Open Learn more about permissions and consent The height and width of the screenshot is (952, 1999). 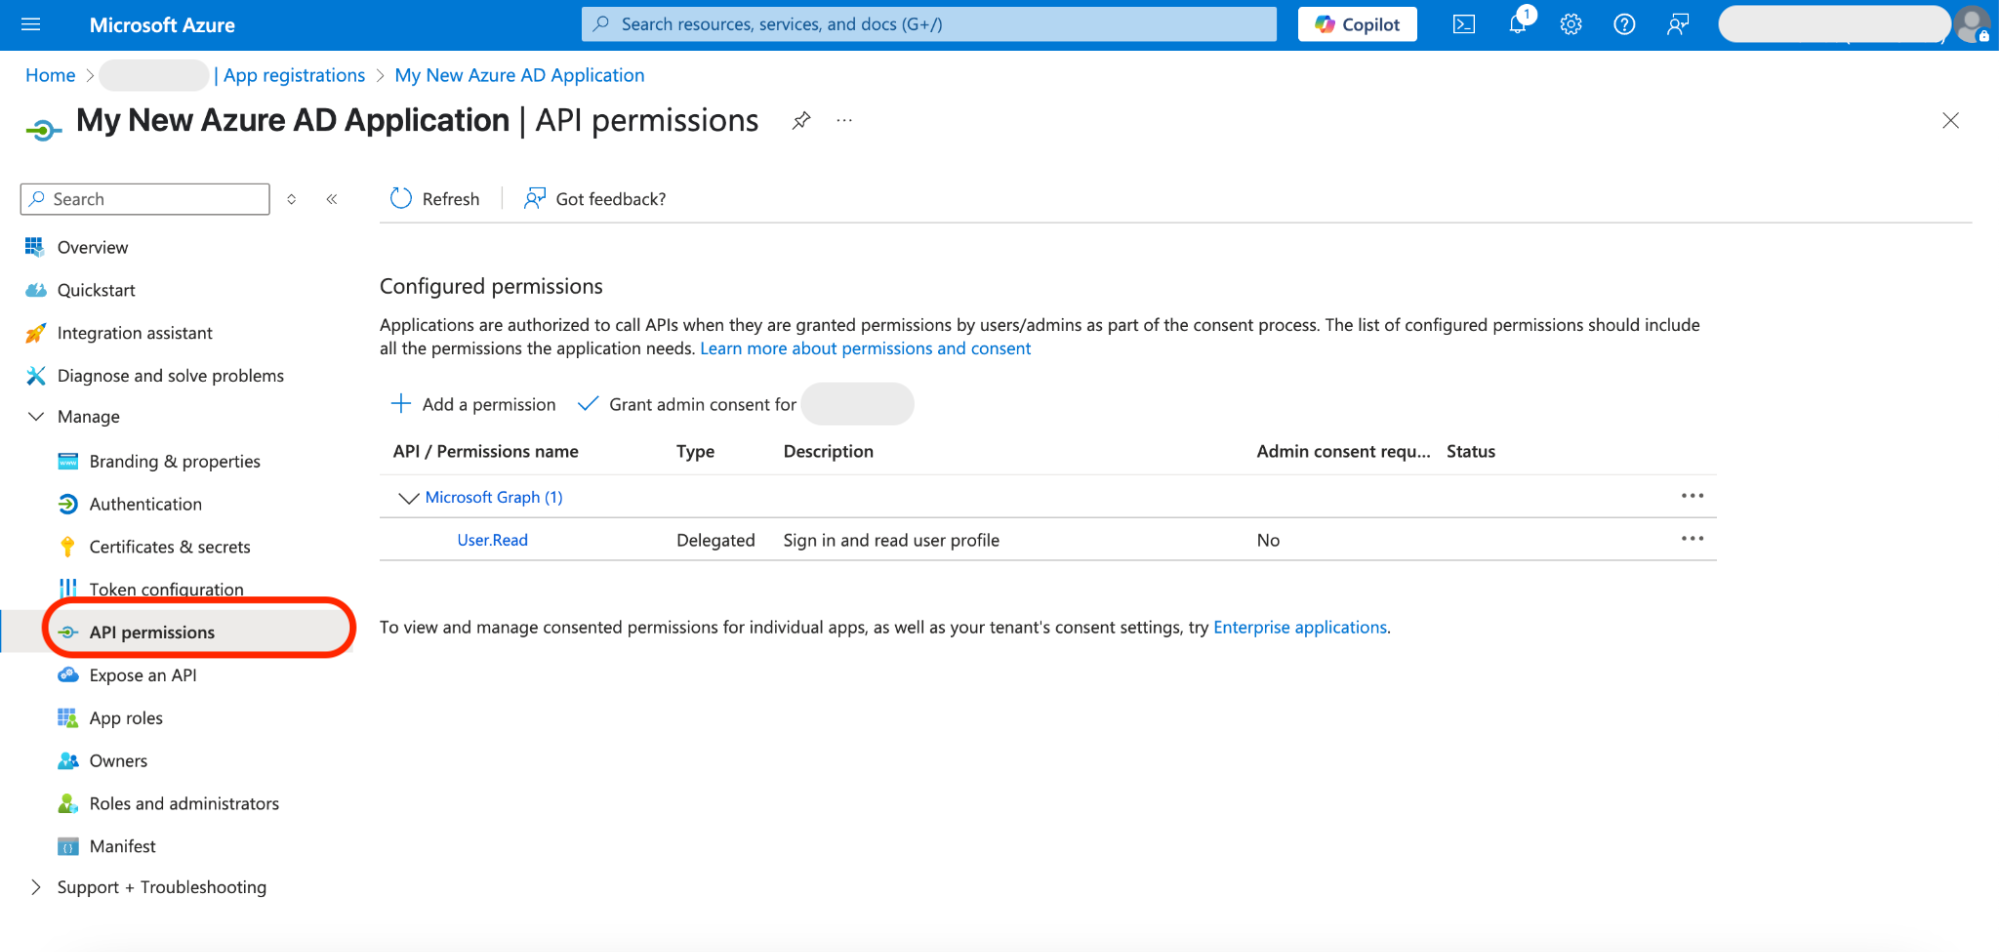click(865, 348)
